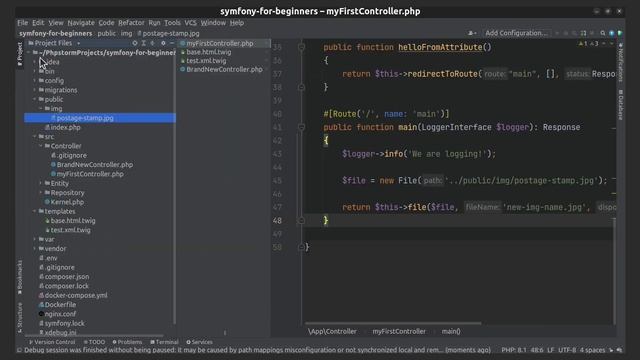Click symfony-for-beginners breadcrumb in navigation bar
Viewport: 640px width, 360px height.
[x=56, y=33]
